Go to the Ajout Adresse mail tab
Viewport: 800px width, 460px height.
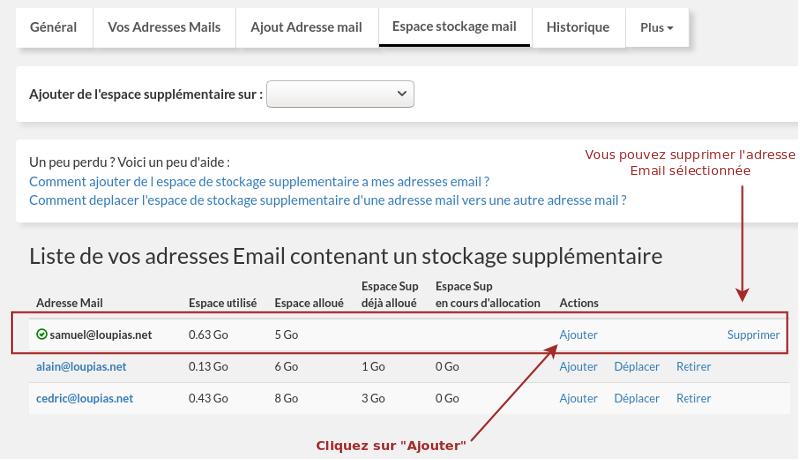click(307, 28)
